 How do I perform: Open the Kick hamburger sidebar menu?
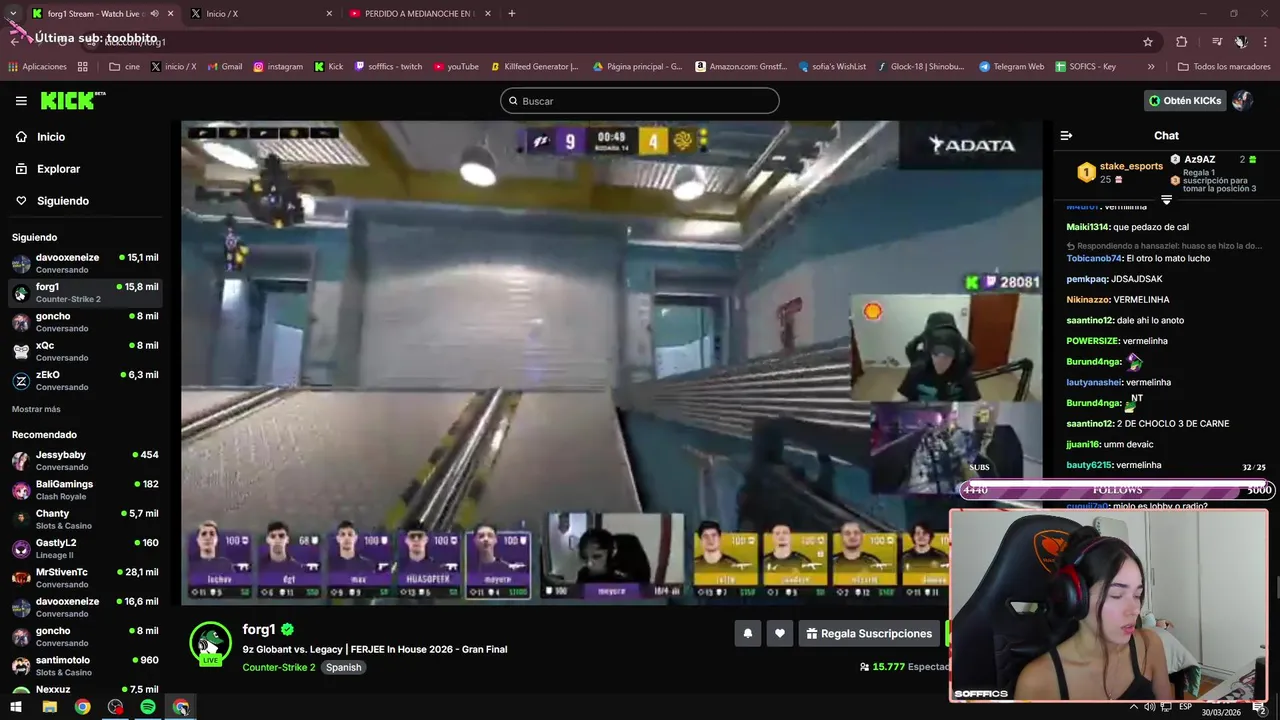pyautogui.click(x=21, y=101)
